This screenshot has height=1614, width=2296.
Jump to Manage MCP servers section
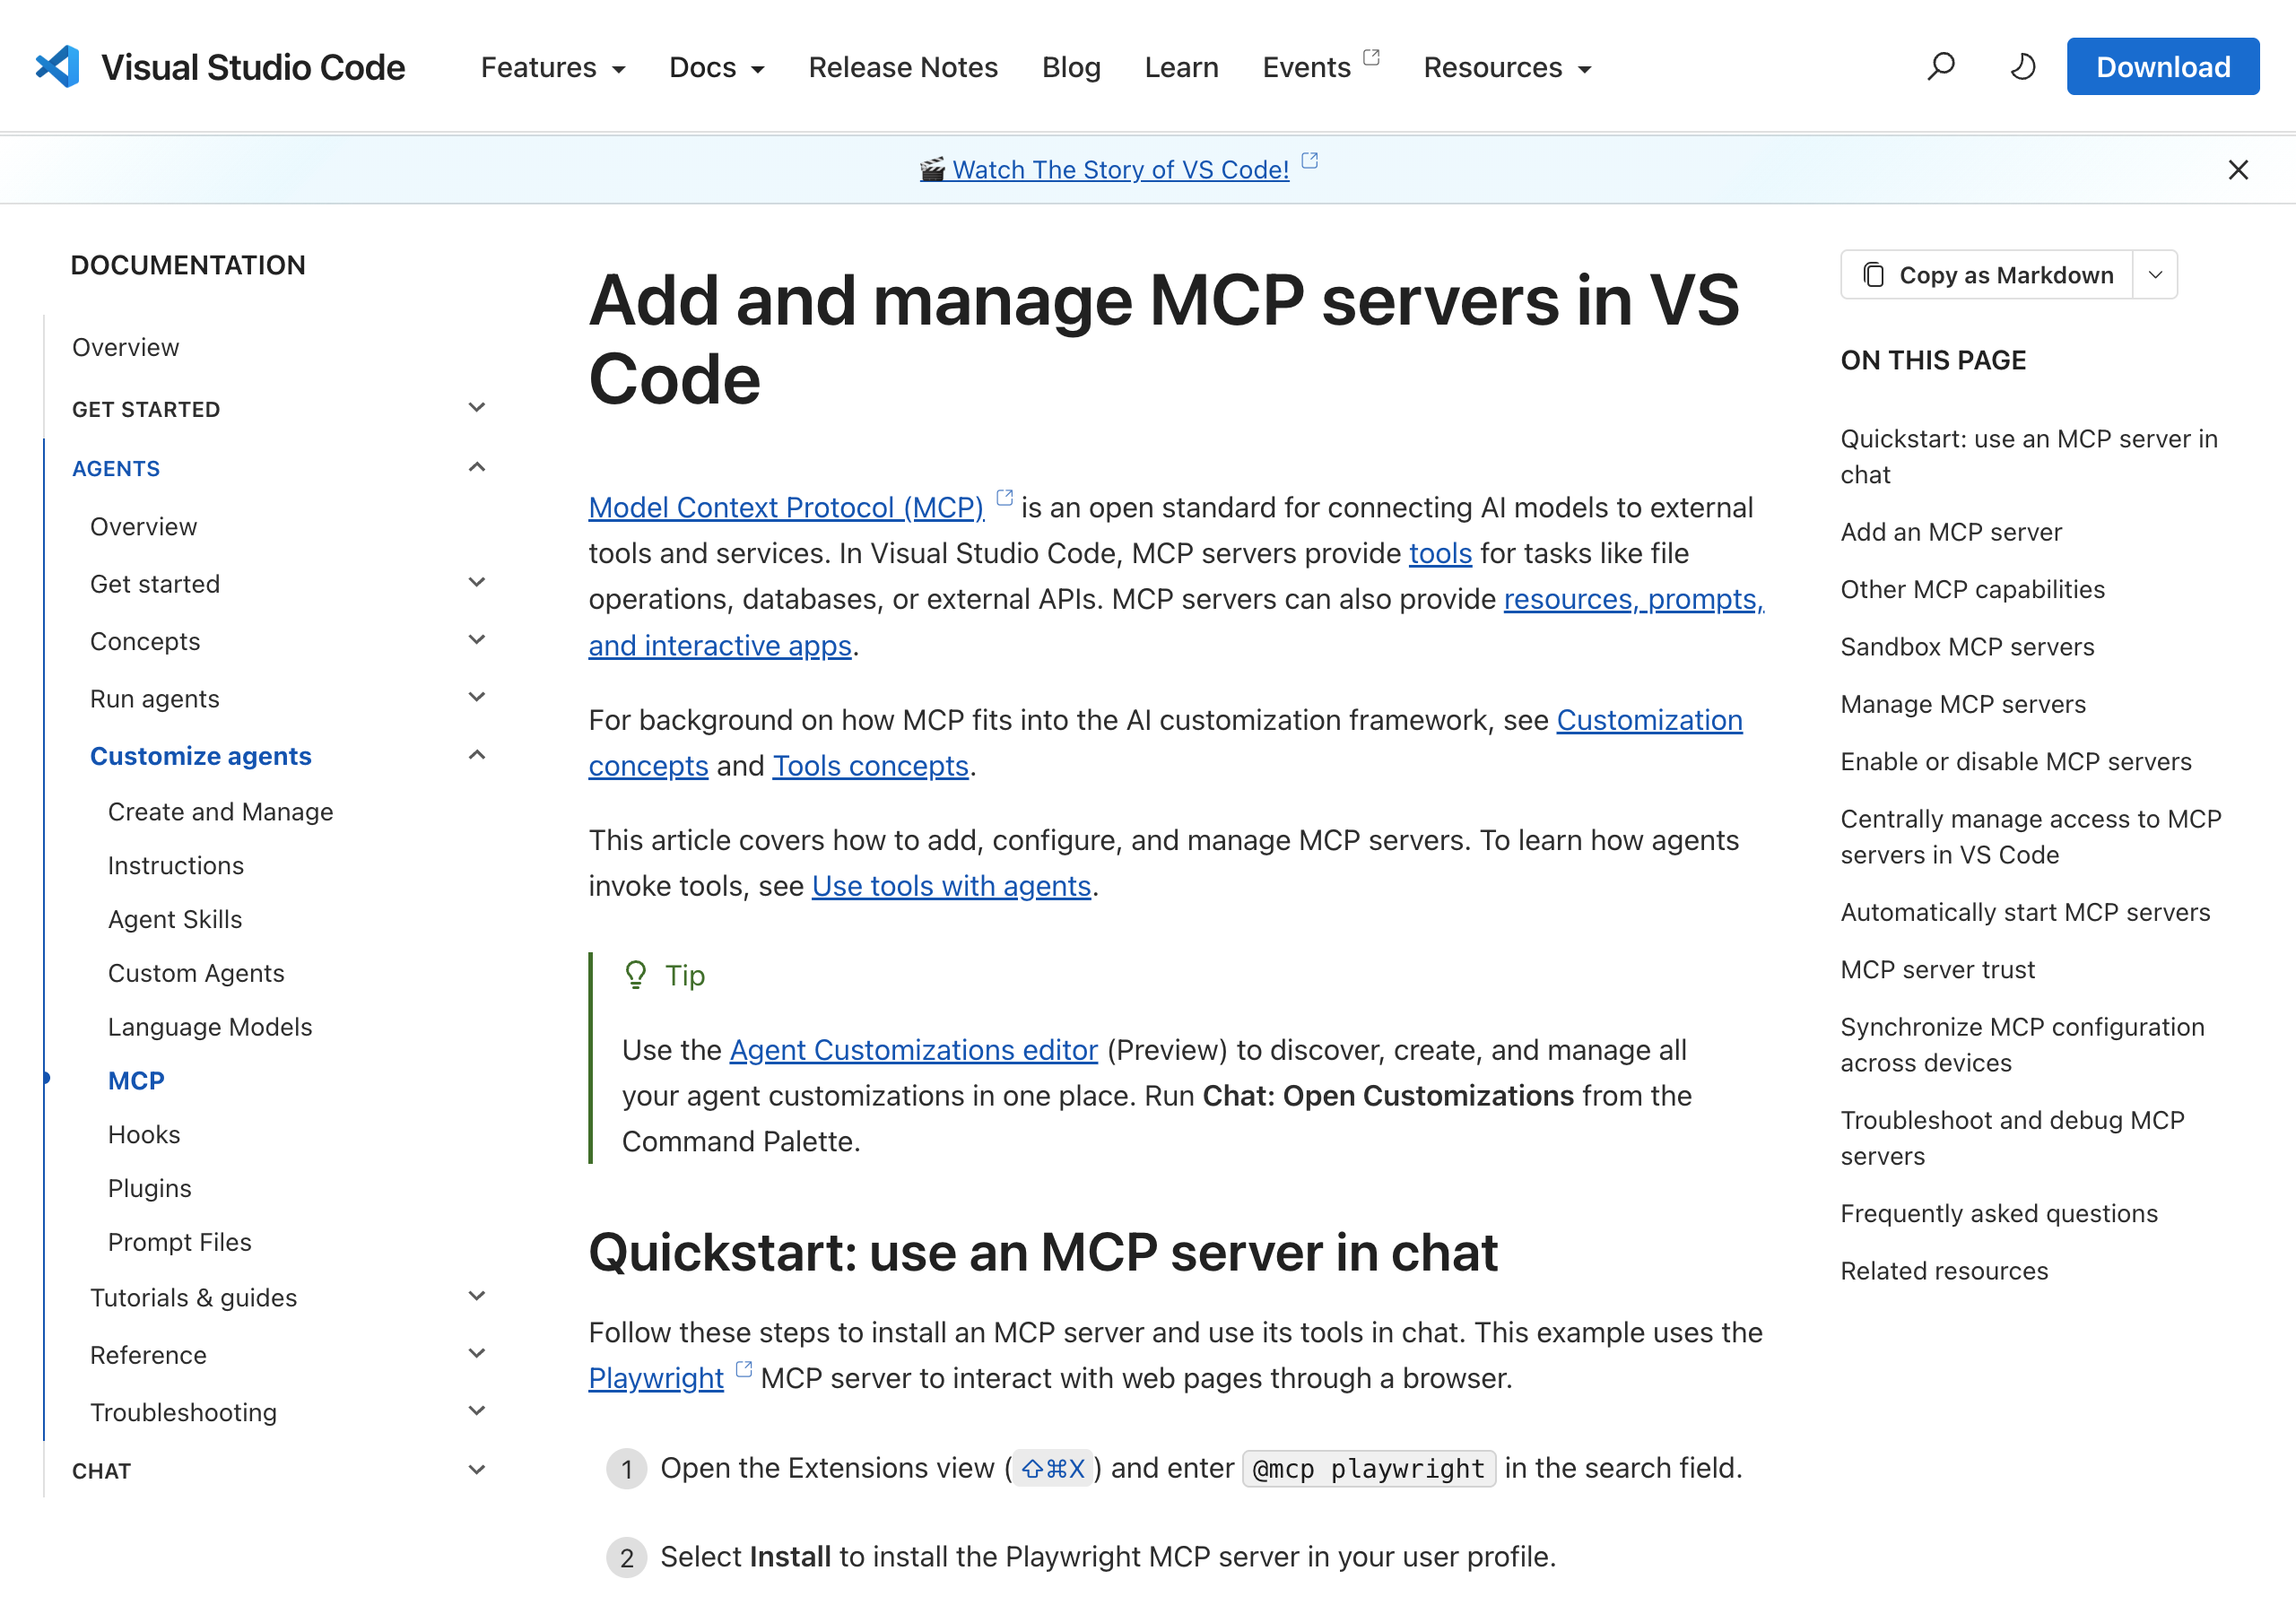click(x=1963, y=704)
